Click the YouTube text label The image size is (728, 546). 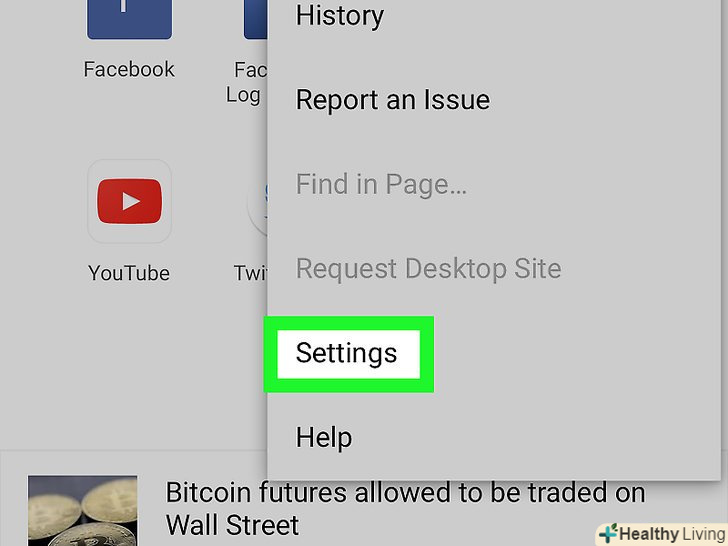(x=129, y=273)
